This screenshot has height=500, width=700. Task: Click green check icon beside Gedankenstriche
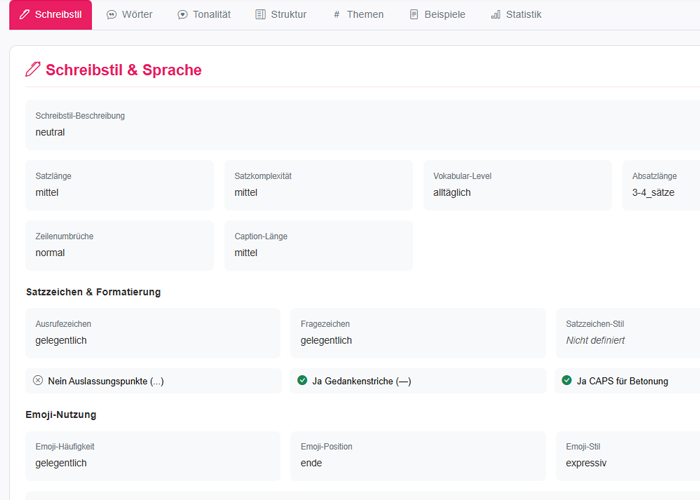302,380
